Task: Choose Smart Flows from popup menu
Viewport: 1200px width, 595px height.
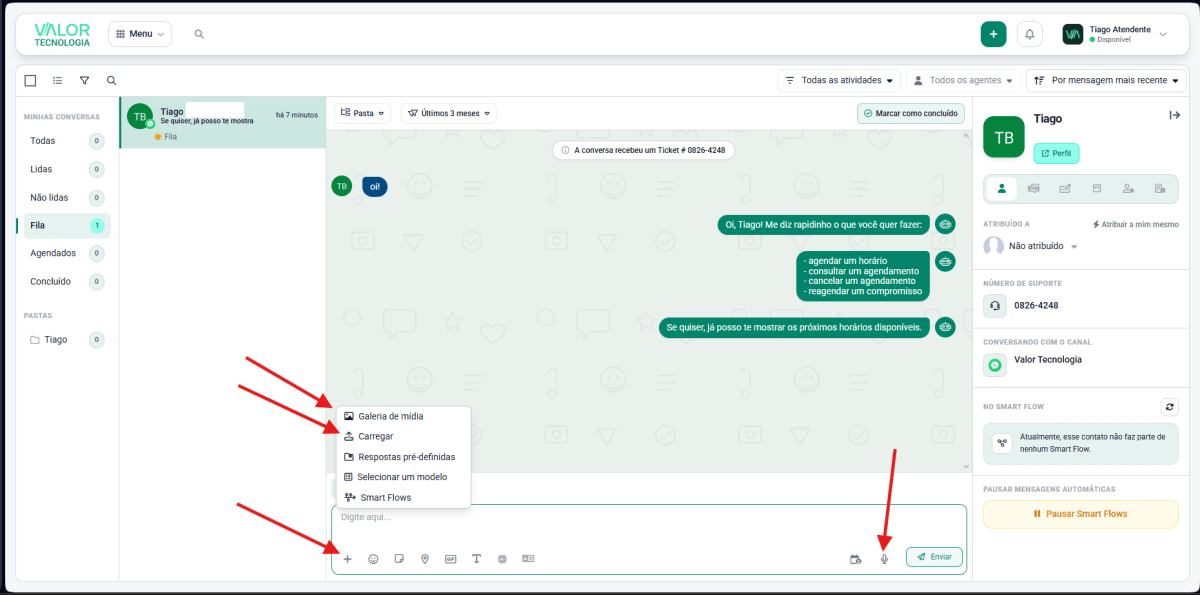Action: point(404,497)
